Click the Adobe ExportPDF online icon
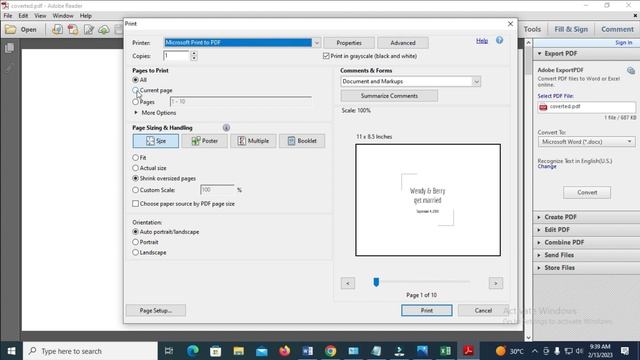This screenshot has height=360, width=640. pos(631,71)
